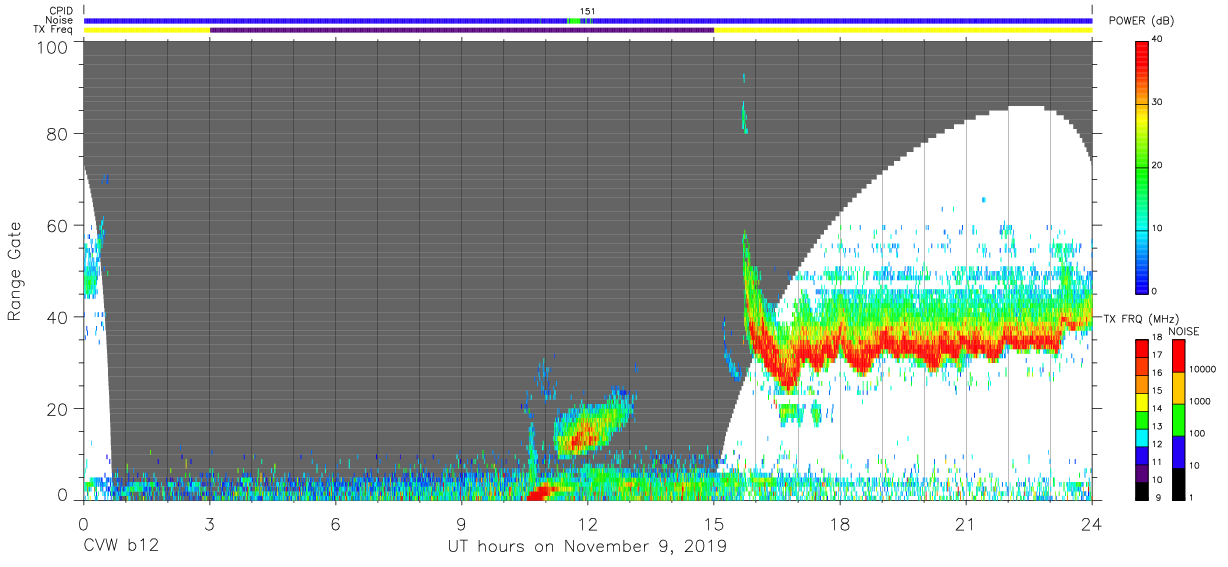Click the 30 tick on POWER color bar
The height and width of the screenshot is (567, 1228).
[1159, 103]
